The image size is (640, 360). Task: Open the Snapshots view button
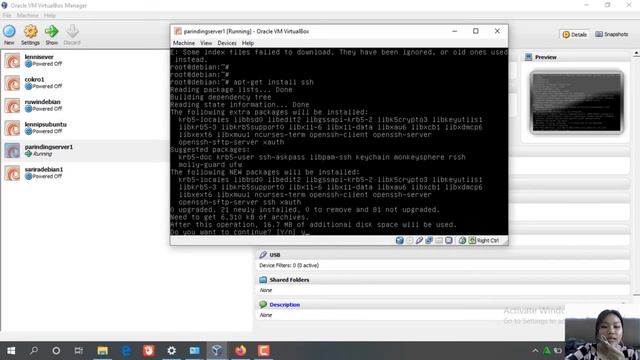611,34
